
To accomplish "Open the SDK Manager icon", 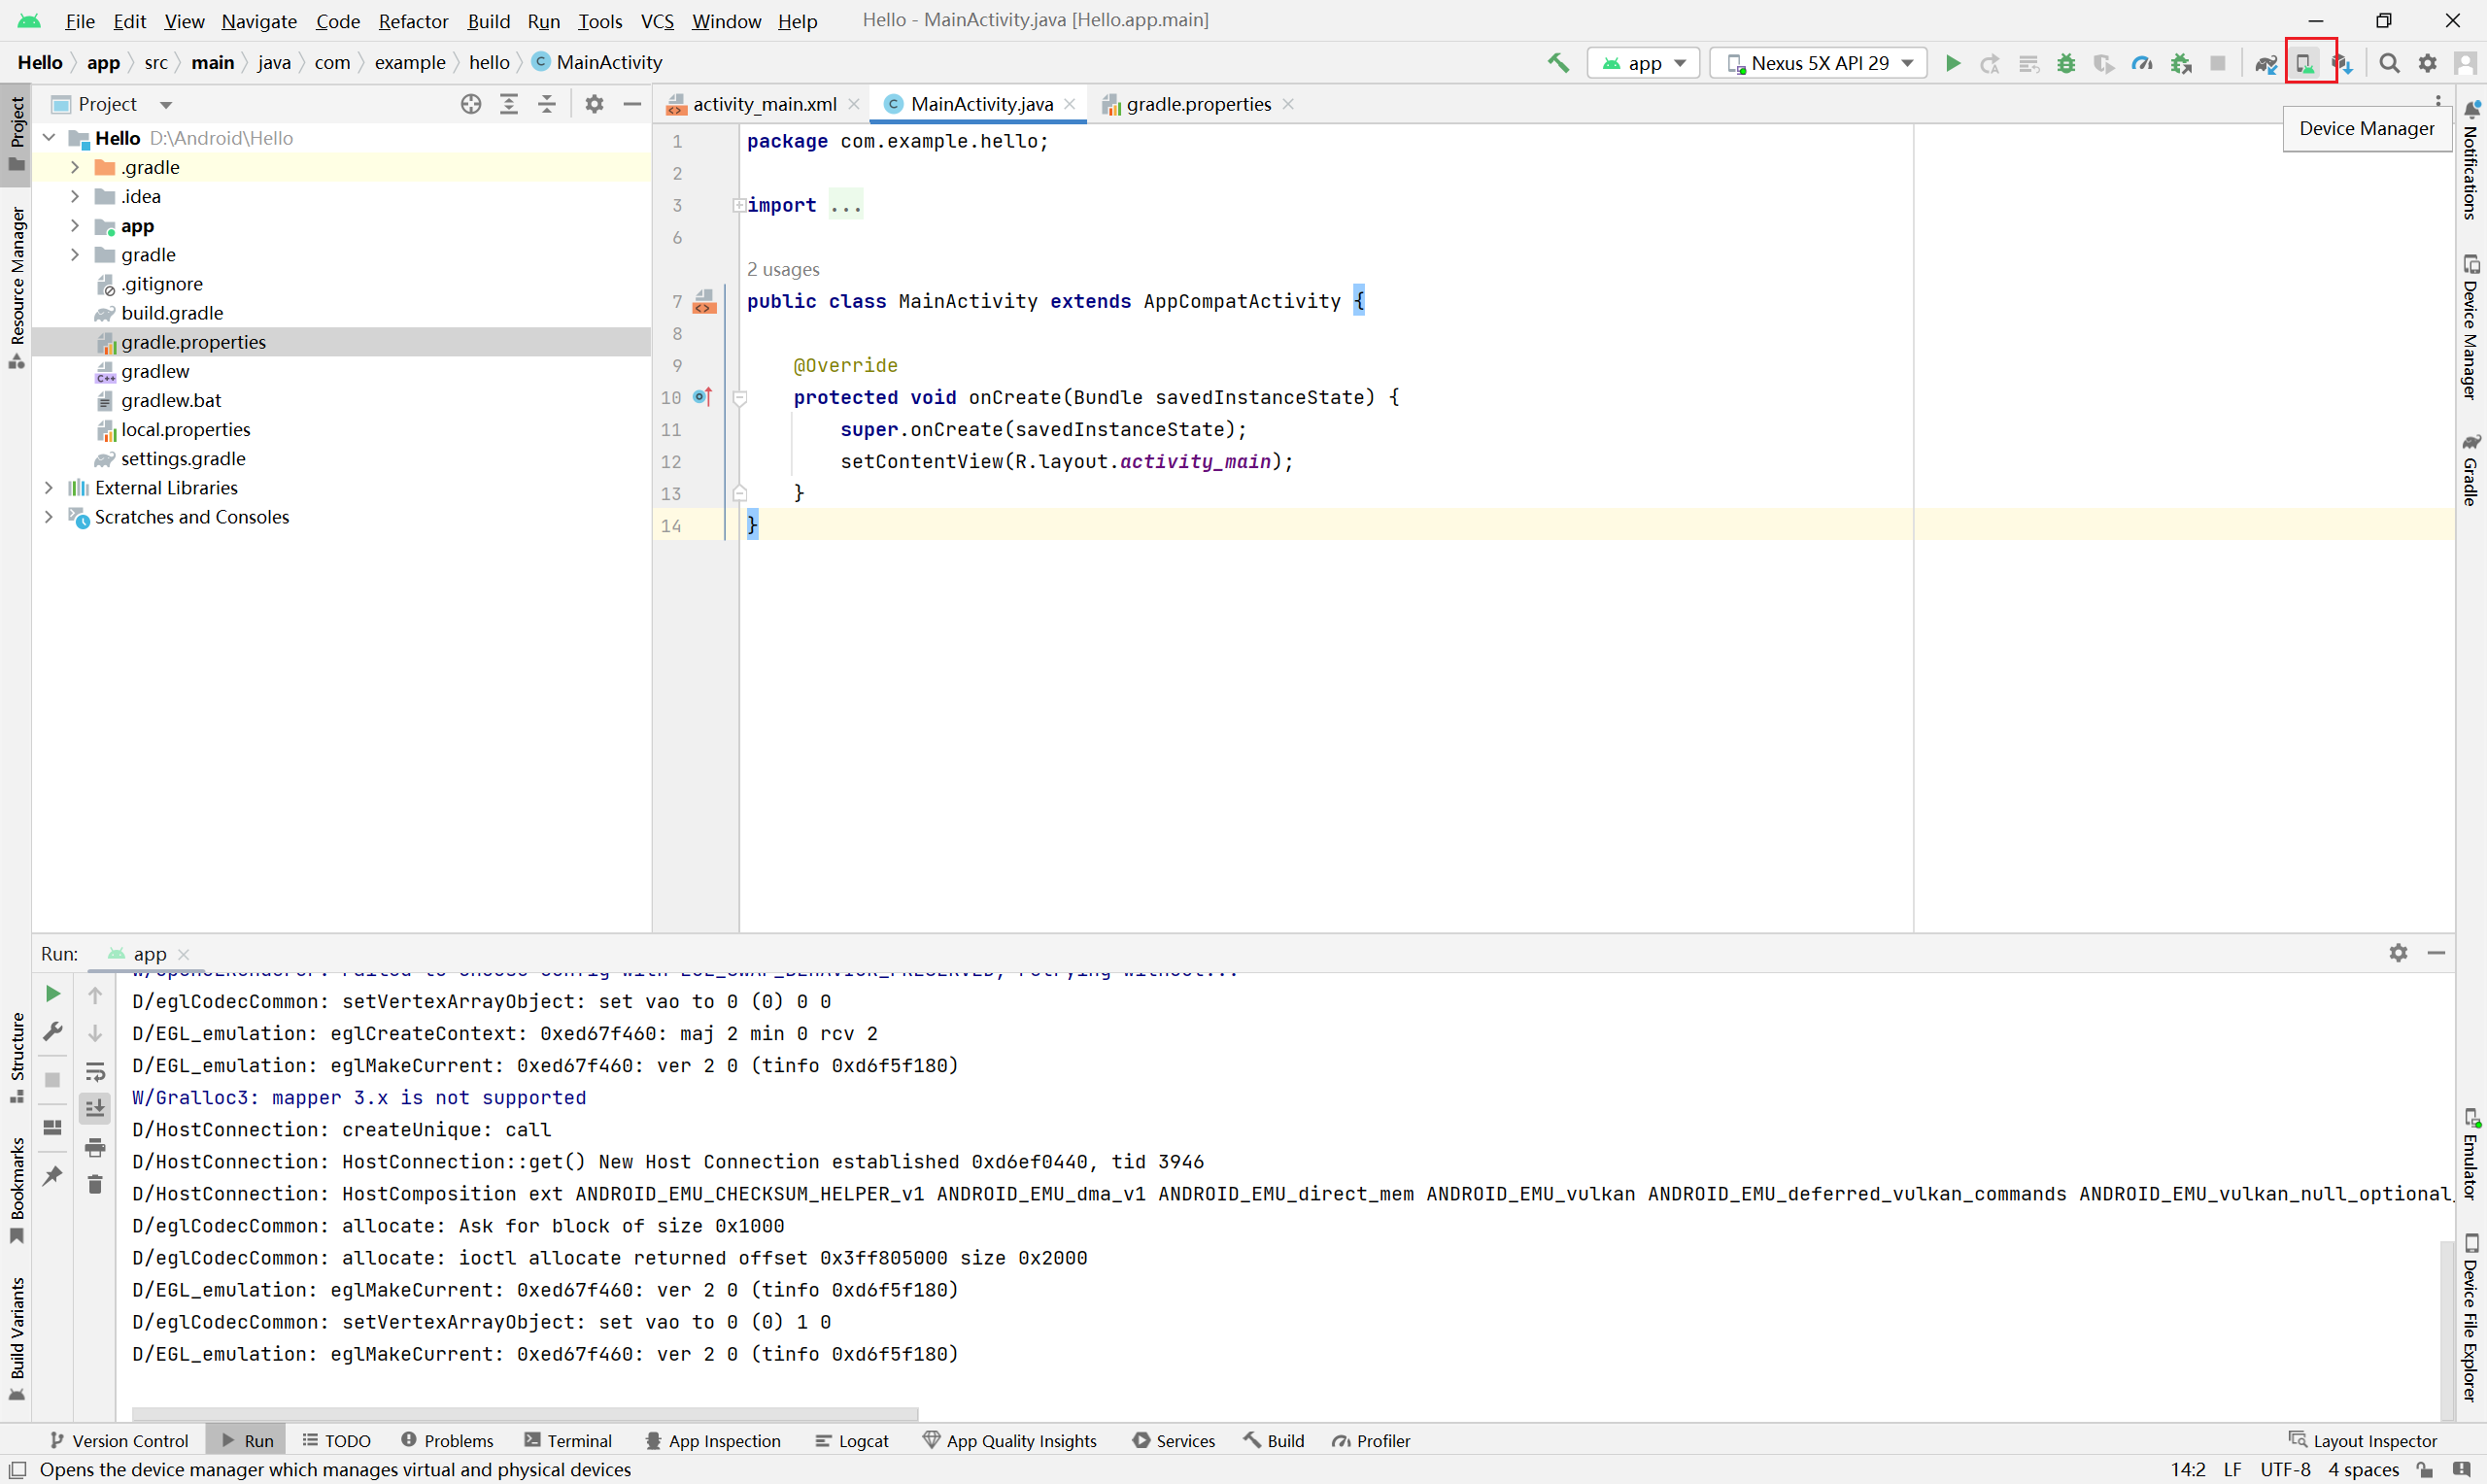I will (x=2343, y=63).
